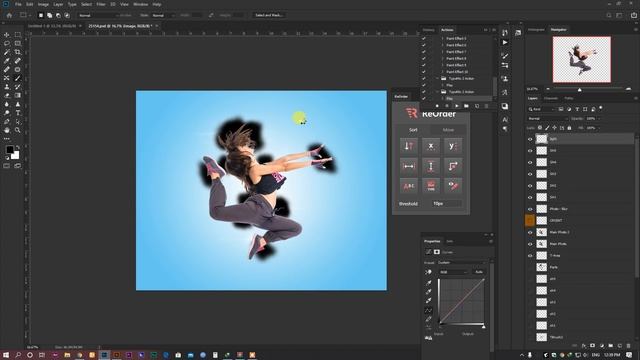The image size is (640, 360).
Task: Expand the Paint Effect 8 action
Action: pyautogui.click(x=442, y=59)
